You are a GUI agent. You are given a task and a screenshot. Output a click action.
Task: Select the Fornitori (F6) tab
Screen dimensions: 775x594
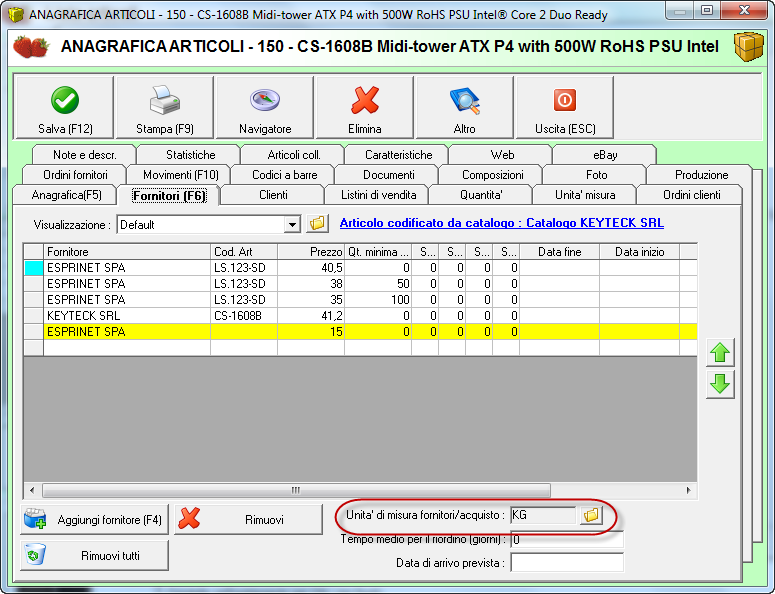tap(169, 196)
